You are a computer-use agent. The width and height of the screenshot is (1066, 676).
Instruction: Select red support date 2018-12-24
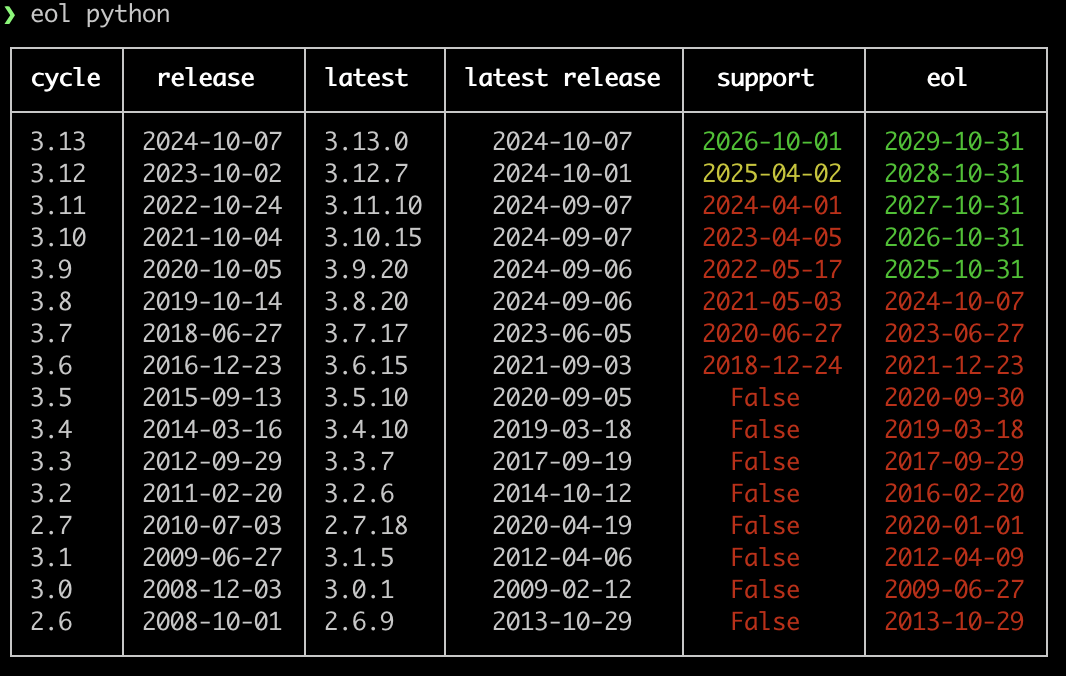772,365
